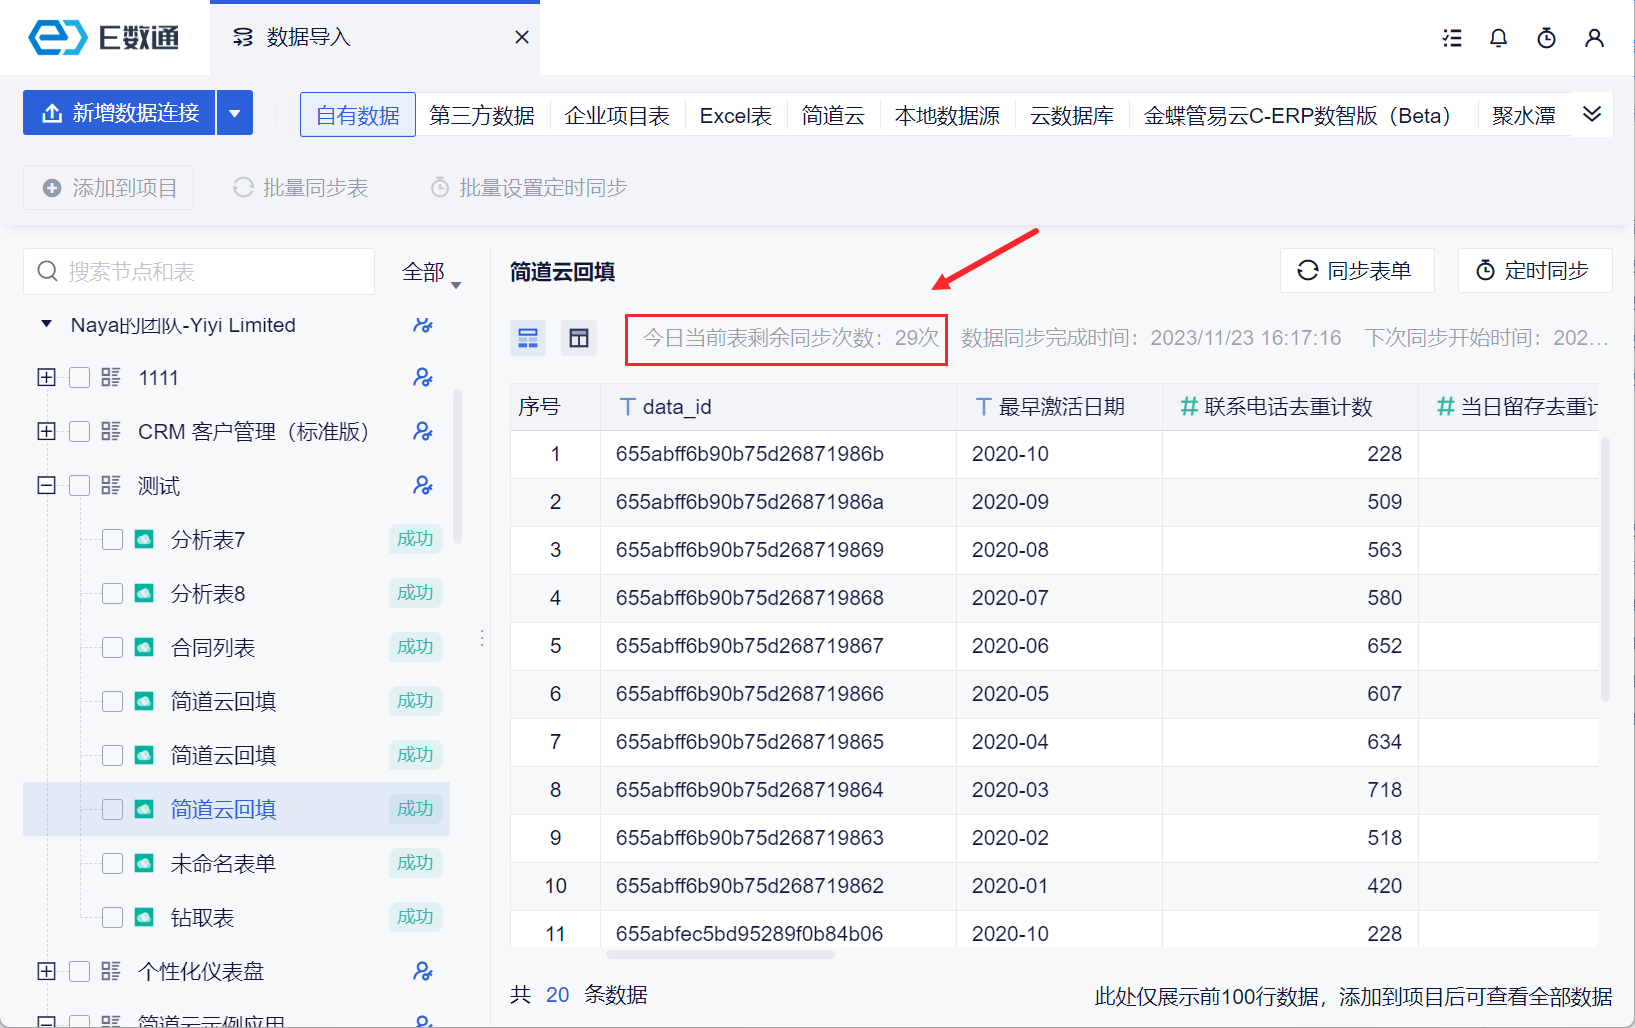Click the member settings icon for 测试
The width and height of the screenshot is (1635, 1028).
click(x=423, y=485)
